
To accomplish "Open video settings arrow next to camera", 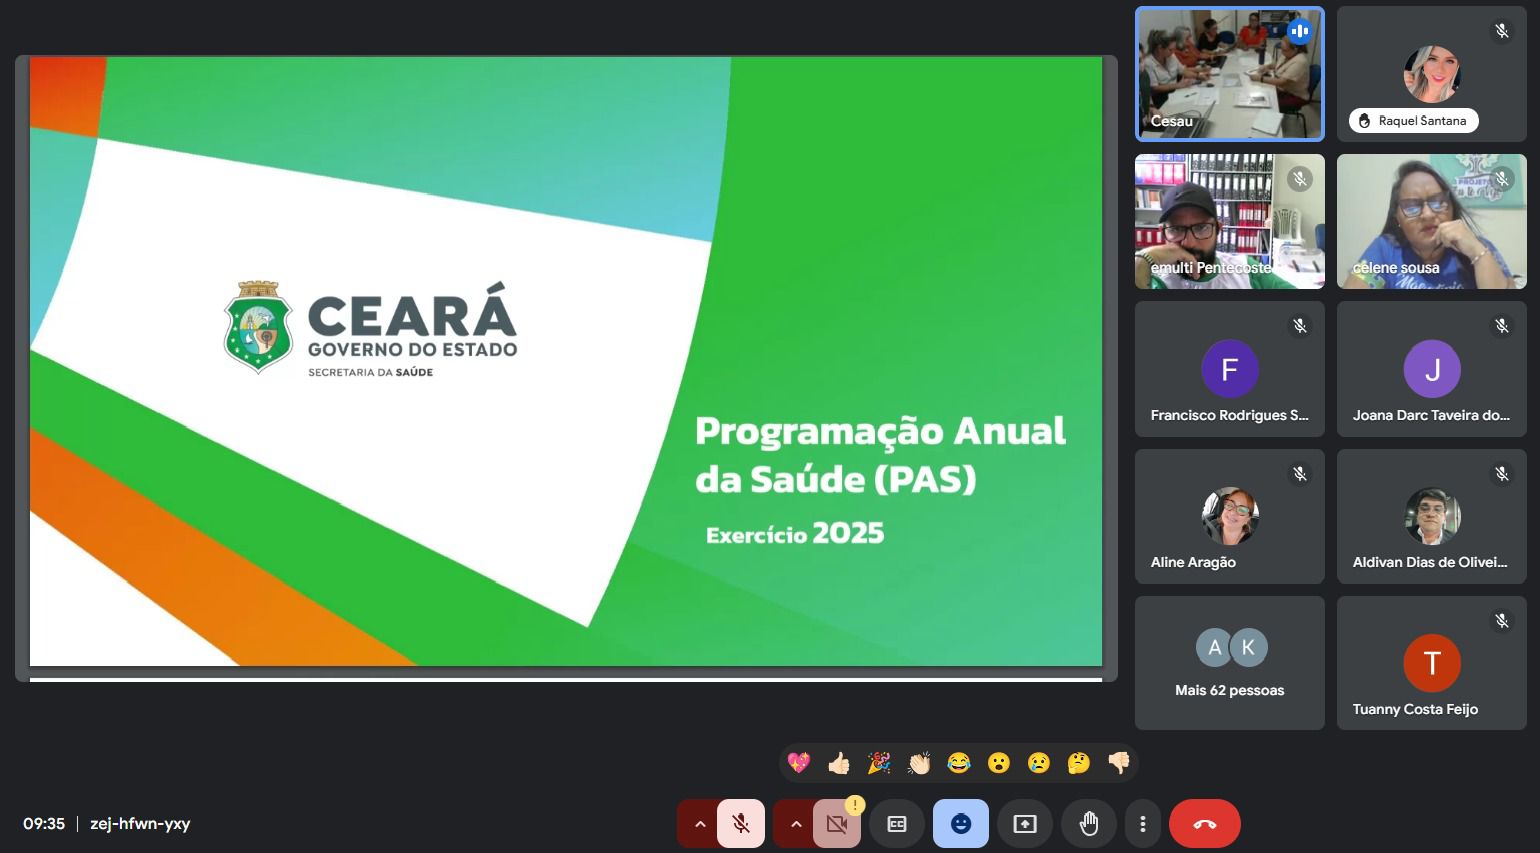I will (795, 824).
